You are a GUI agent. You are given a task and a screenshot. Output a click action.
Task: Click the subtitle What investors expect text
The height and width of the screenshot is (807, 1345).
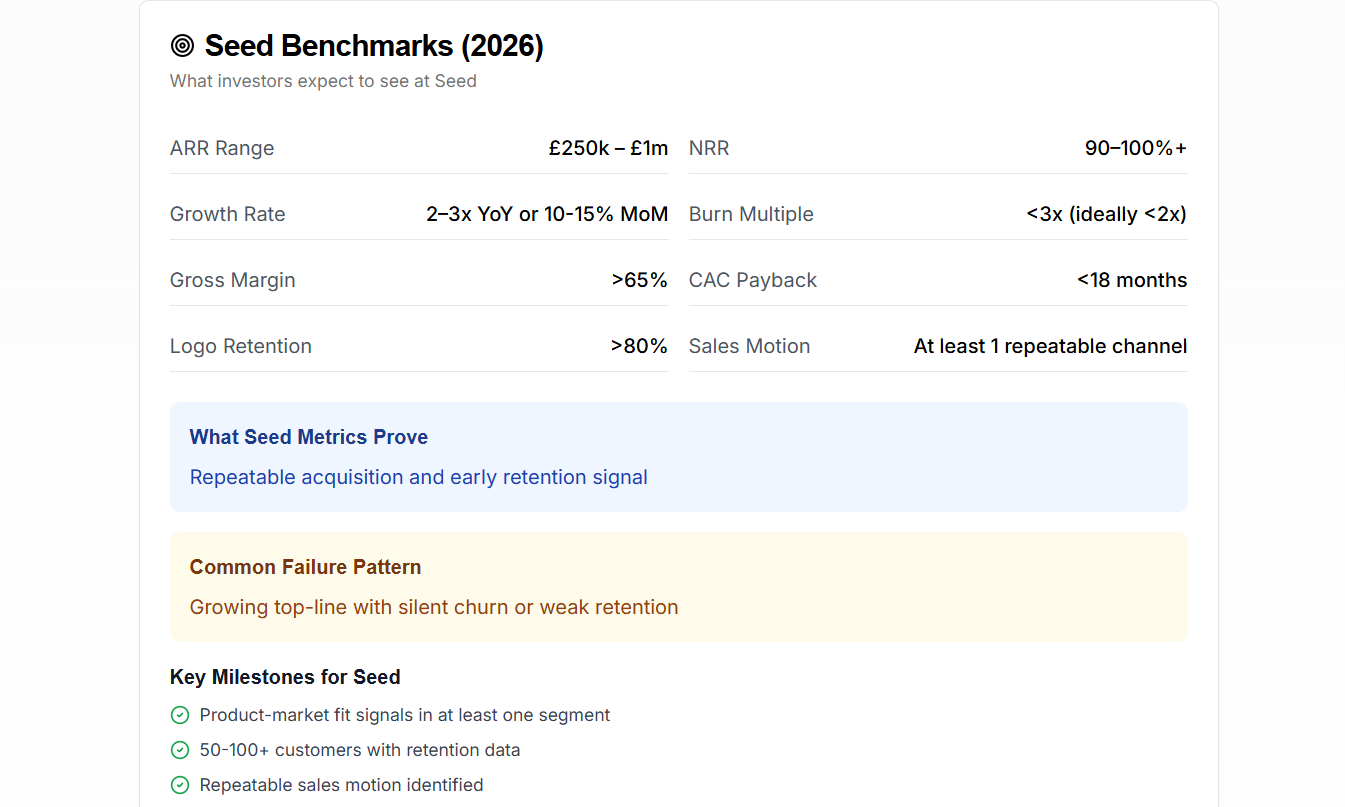coord(323,81)
